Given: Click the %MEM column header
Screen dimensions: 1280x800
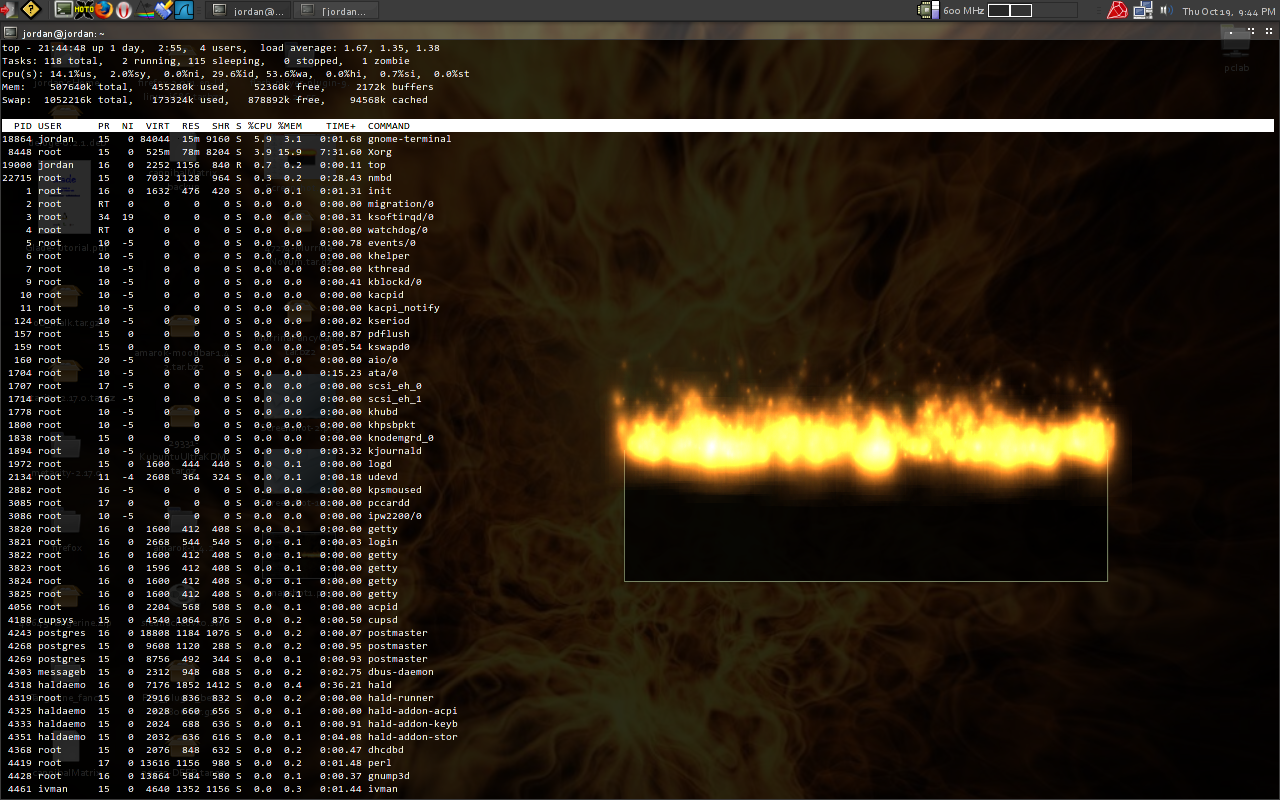Looking at the screenshot, I should 290,126.
